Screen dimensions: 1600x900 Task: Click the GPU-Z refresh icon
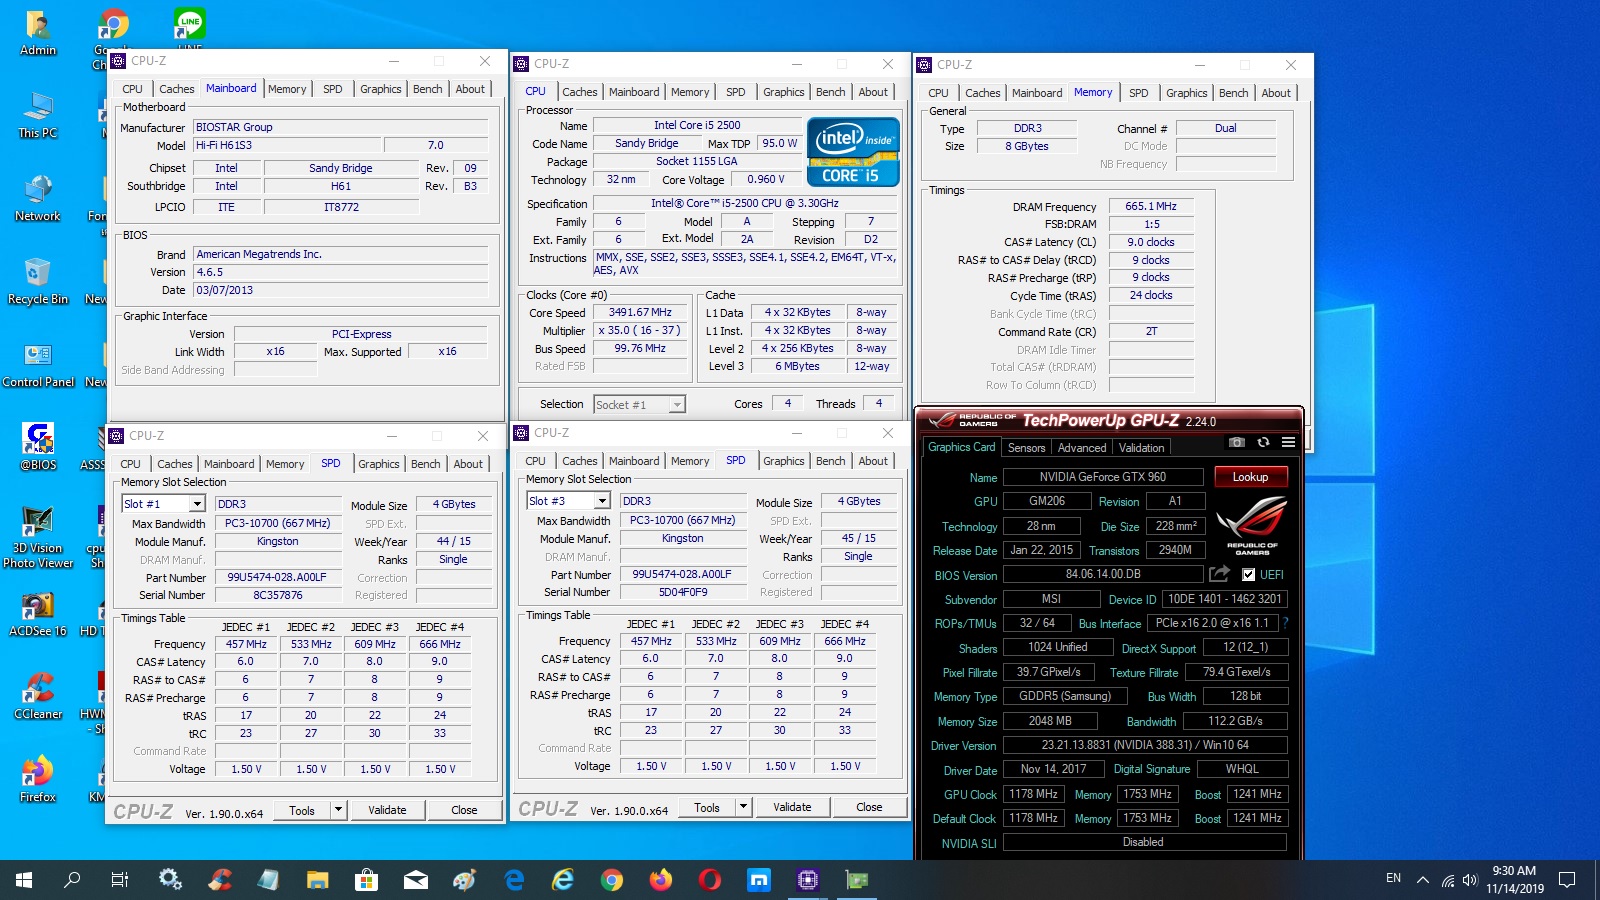pos(1263,442)
